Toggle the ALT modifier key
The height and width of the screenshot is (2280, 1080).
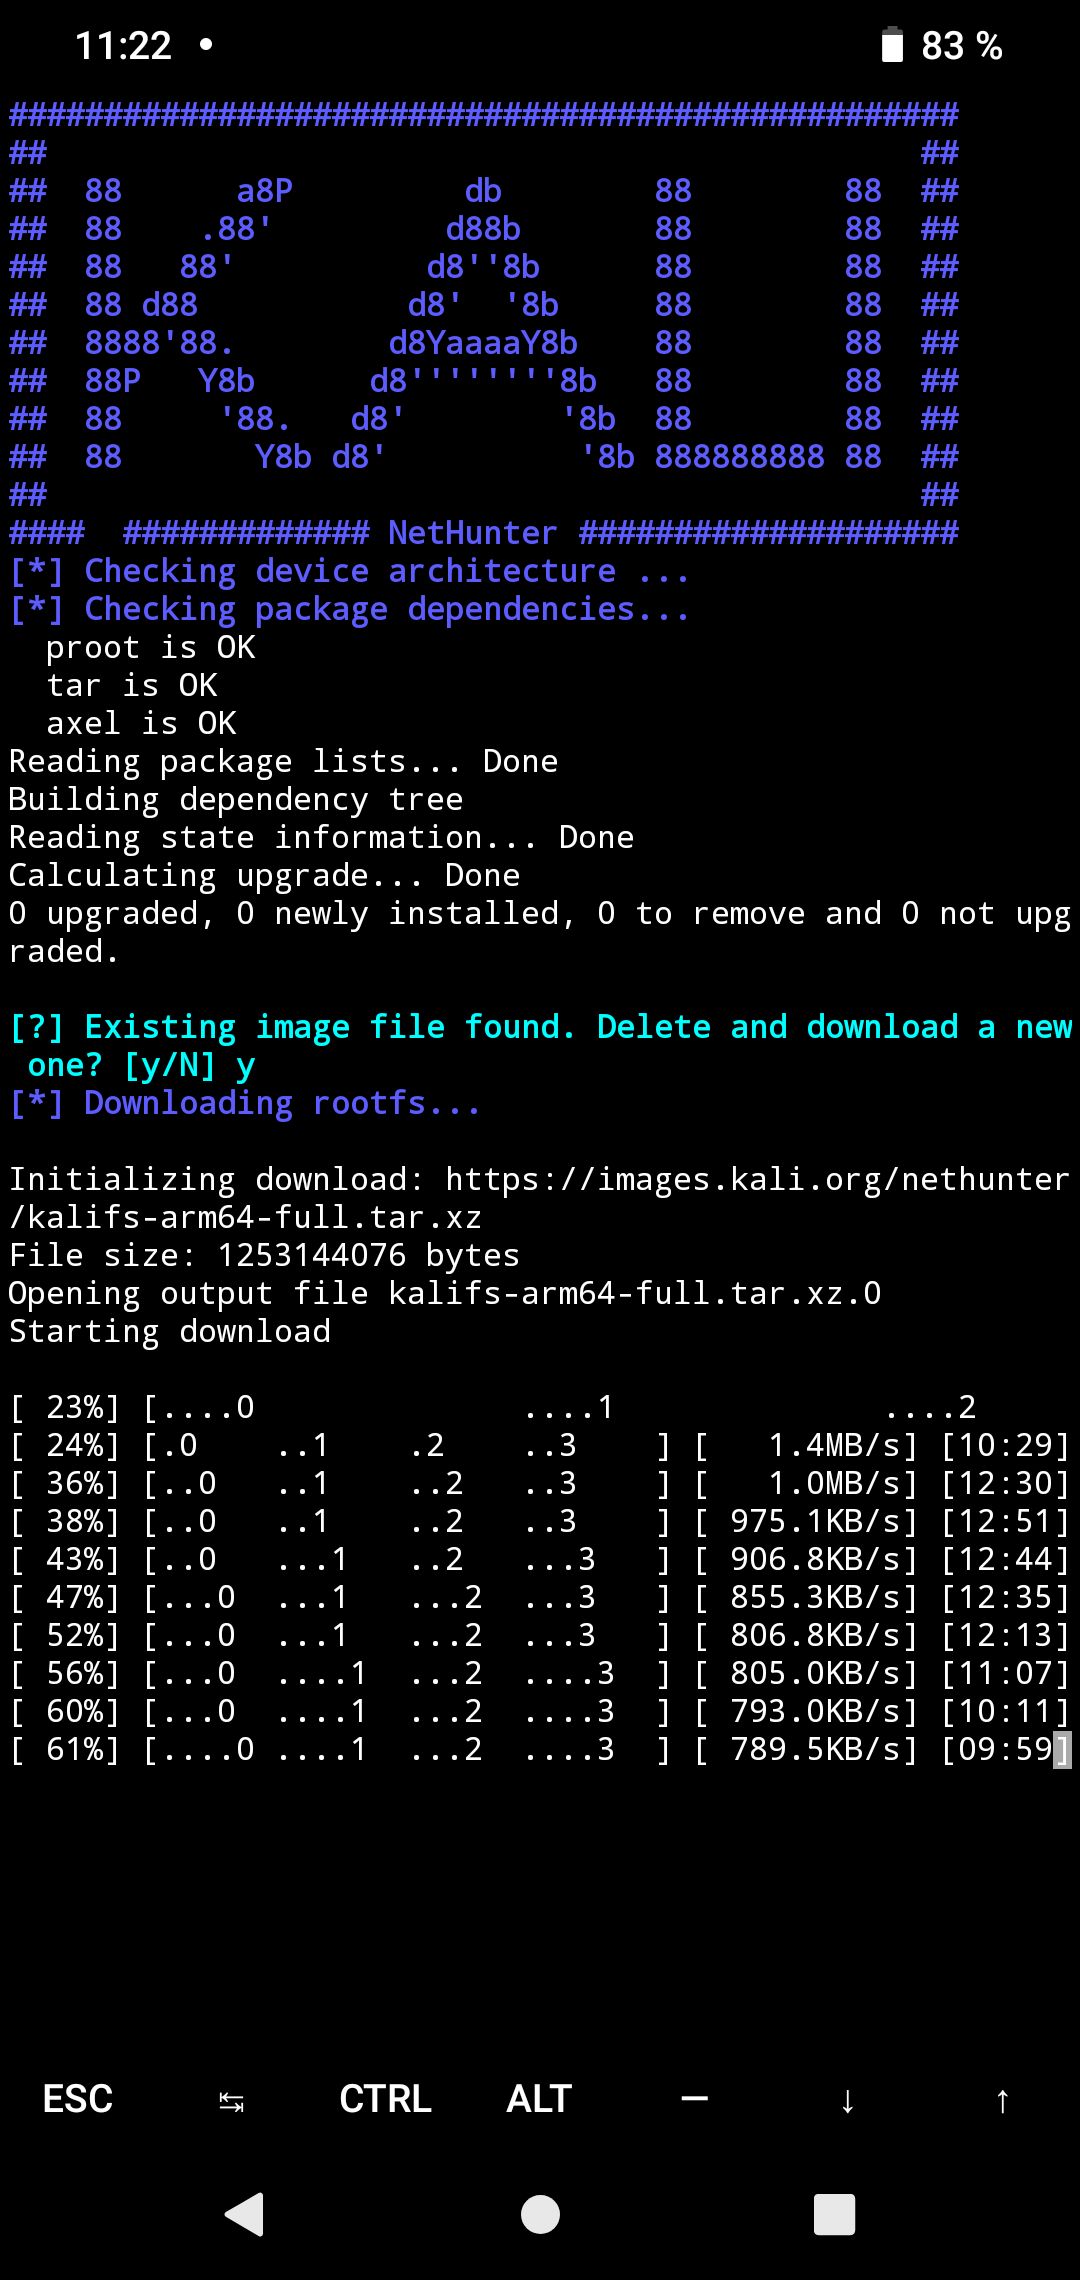pos(539,2099)
